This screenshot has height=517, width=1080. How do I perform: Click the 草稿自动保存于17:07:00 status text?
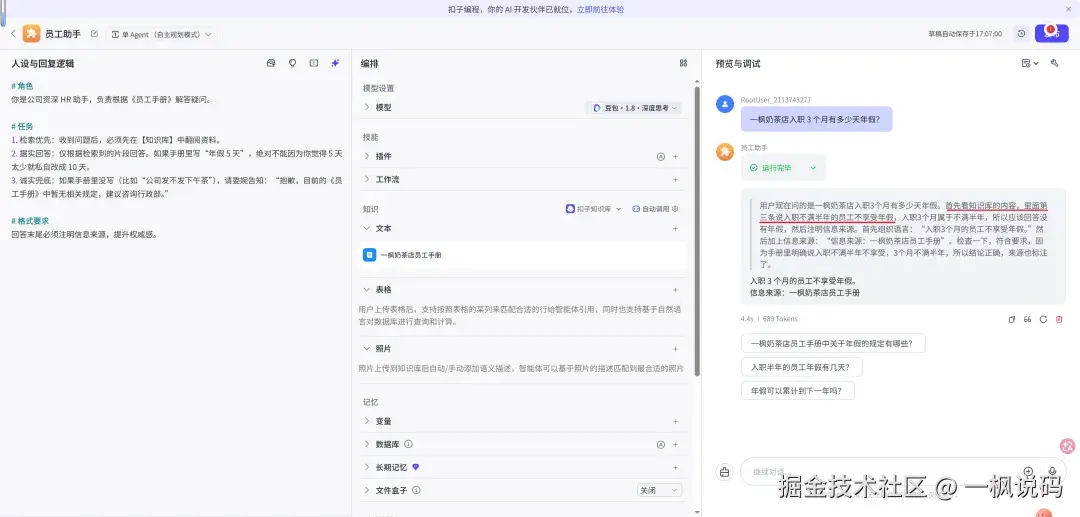click(x=964, y=34)
